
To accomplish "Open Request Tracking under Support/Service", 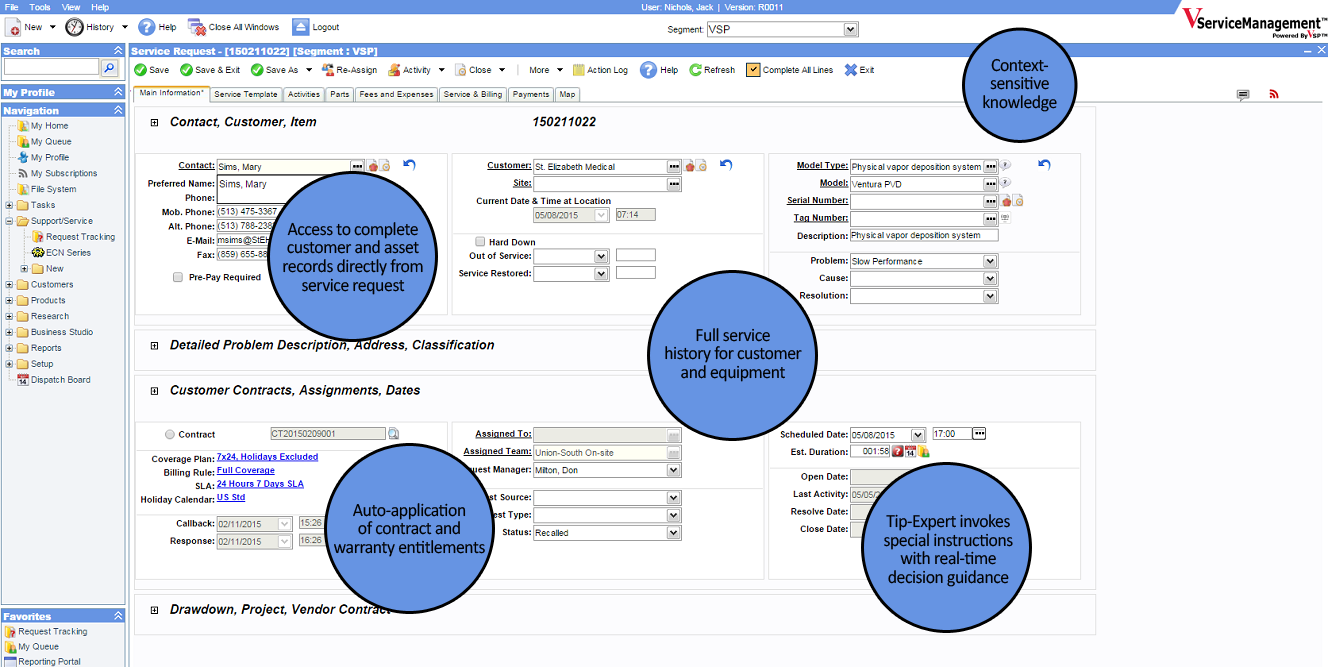I will pos(80,237).
